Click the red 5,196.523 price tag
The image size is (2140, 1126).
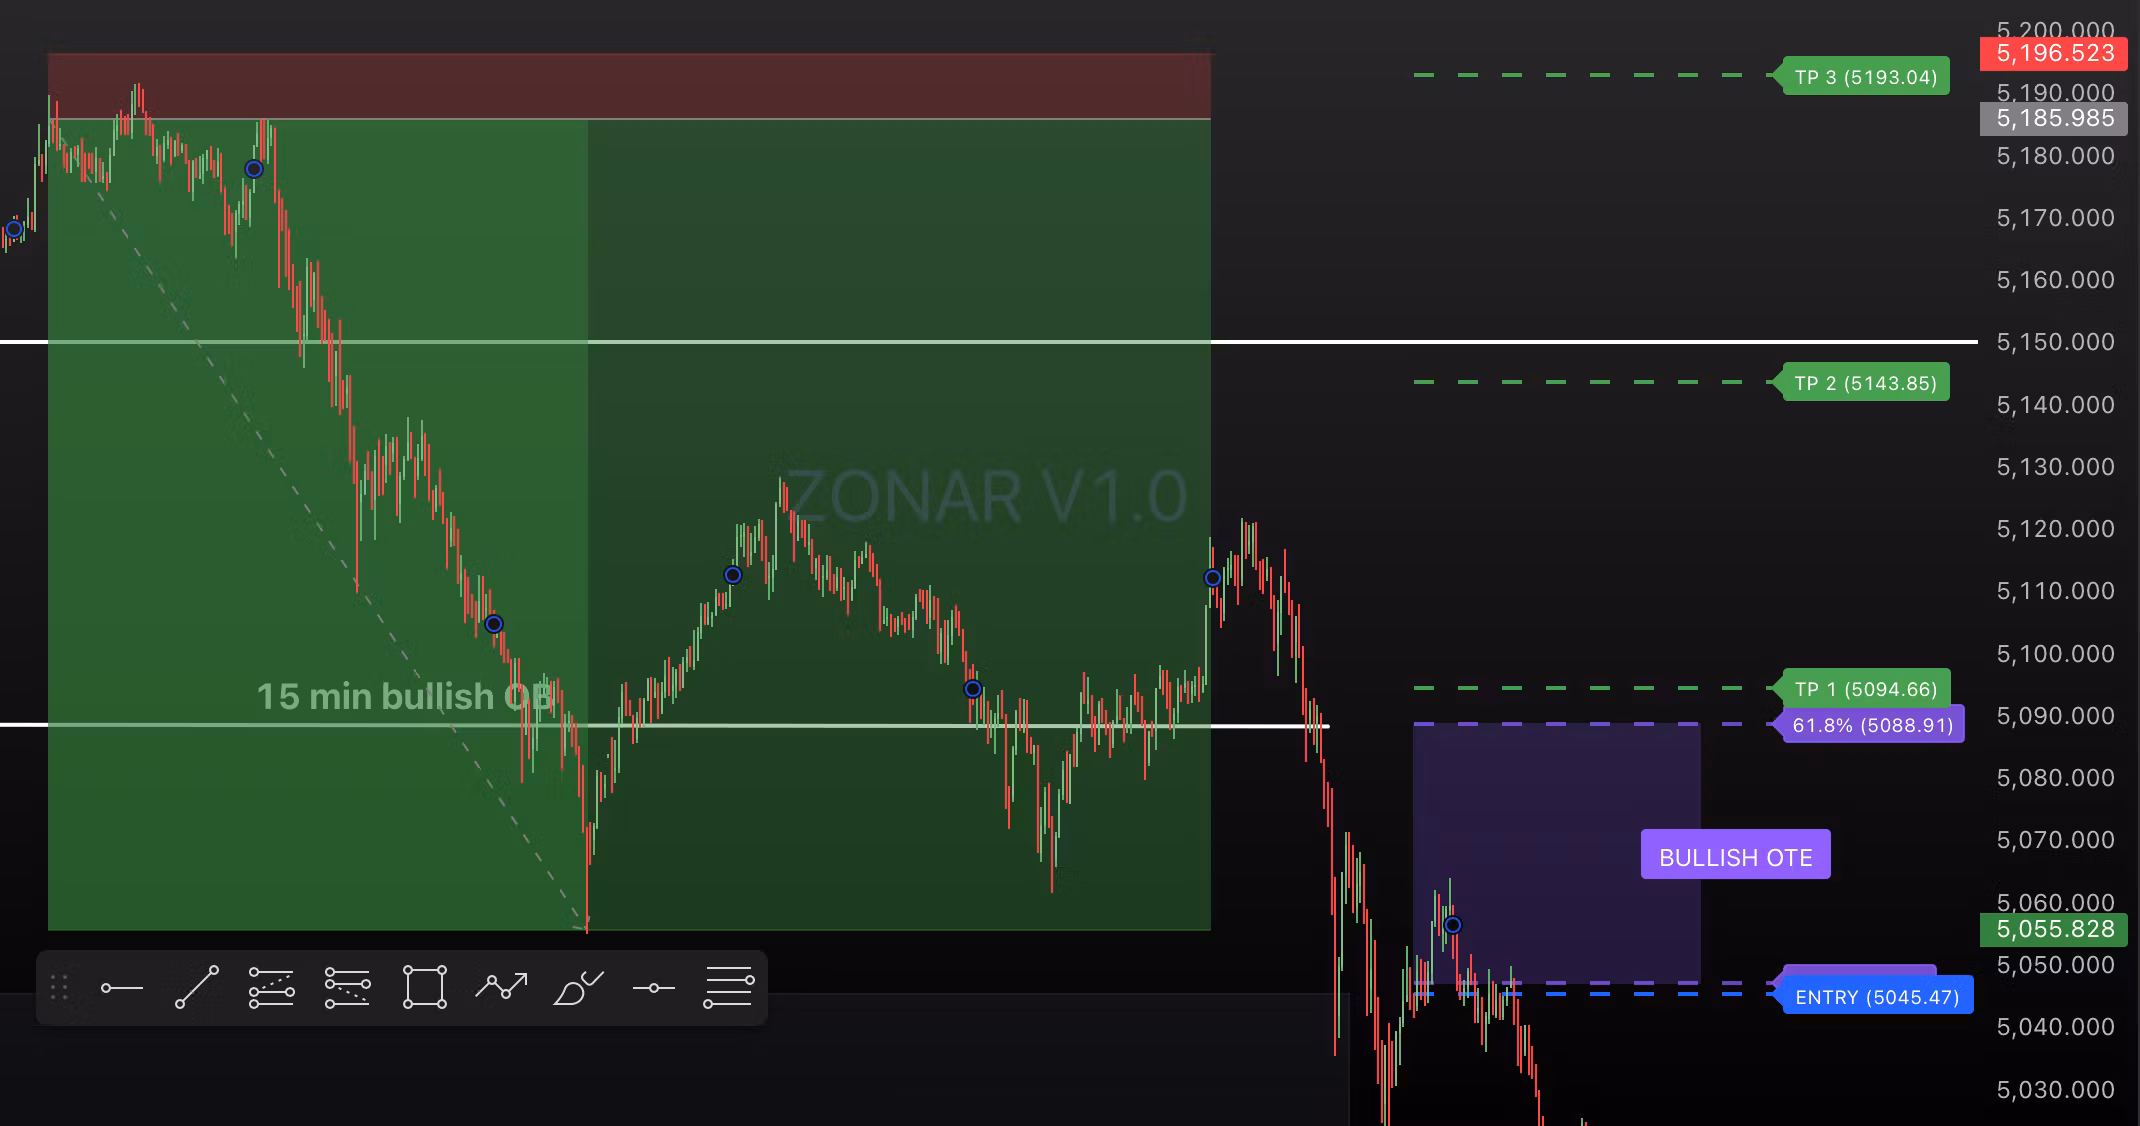tap(2054, 53)
